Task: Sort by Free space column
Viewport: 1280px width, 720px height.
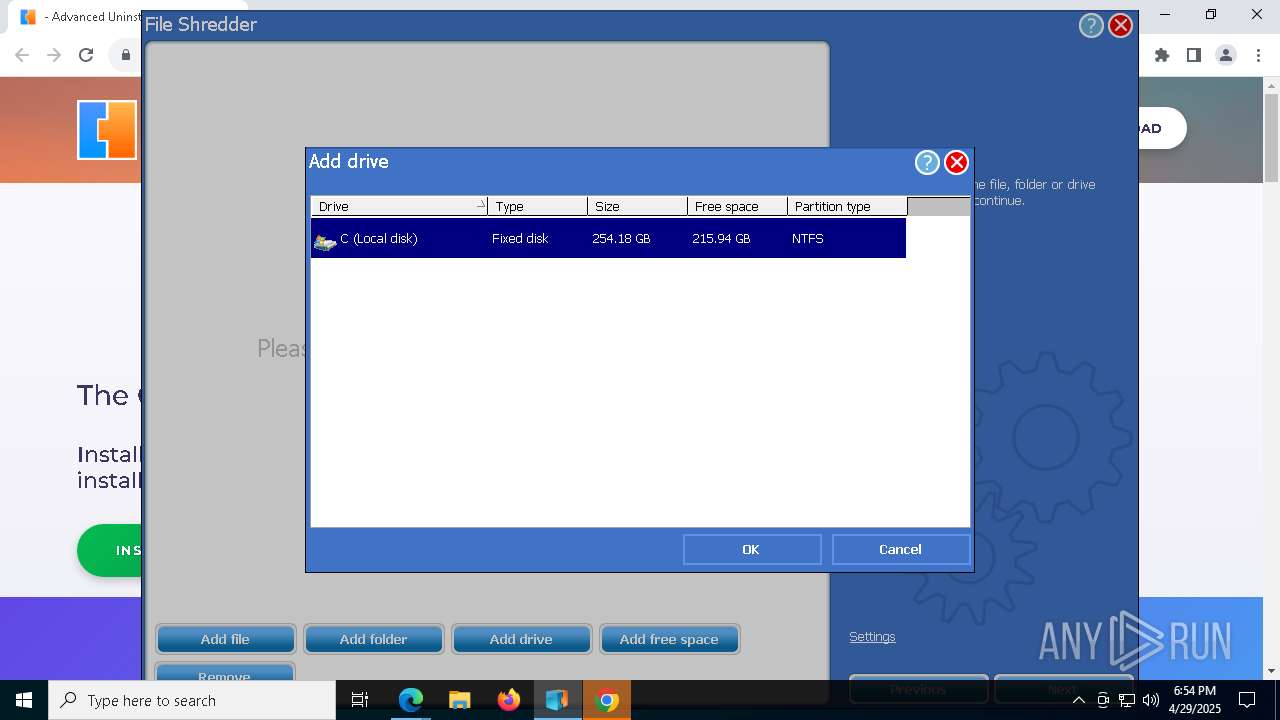Action: (x=738, y=206)
